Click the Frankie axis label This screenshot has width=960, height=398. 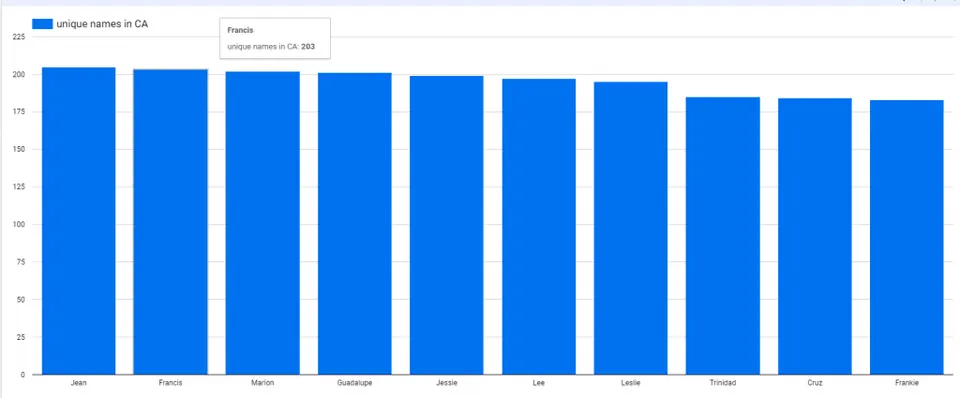(907, 383)
